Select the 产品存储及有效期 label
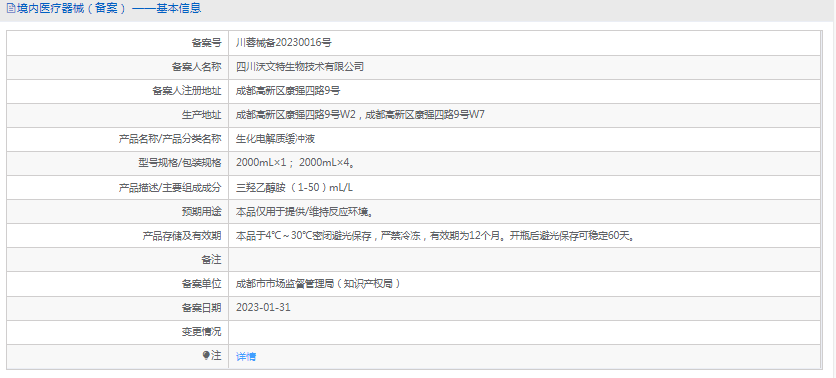Viewport: 836px width, 378px height. point(181,236)
